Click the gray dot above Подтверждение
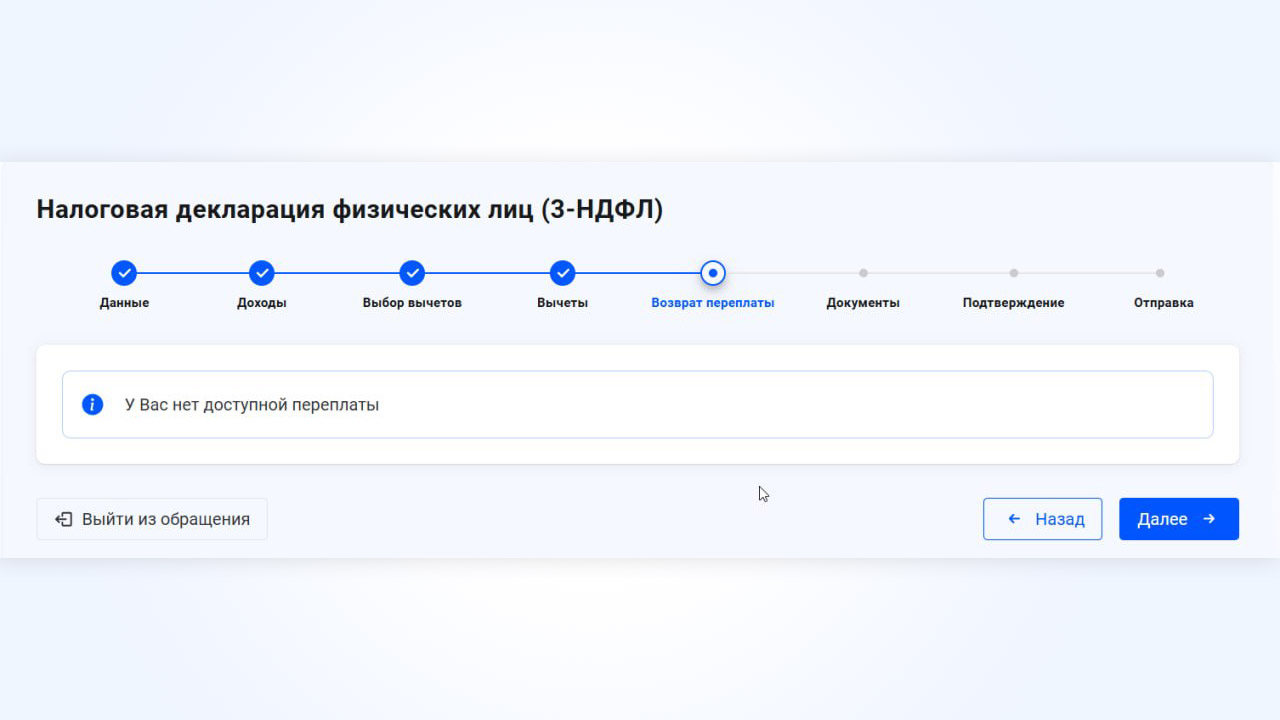The width and height of the screenshot is (1280, 720). [x=1013, y=273]
